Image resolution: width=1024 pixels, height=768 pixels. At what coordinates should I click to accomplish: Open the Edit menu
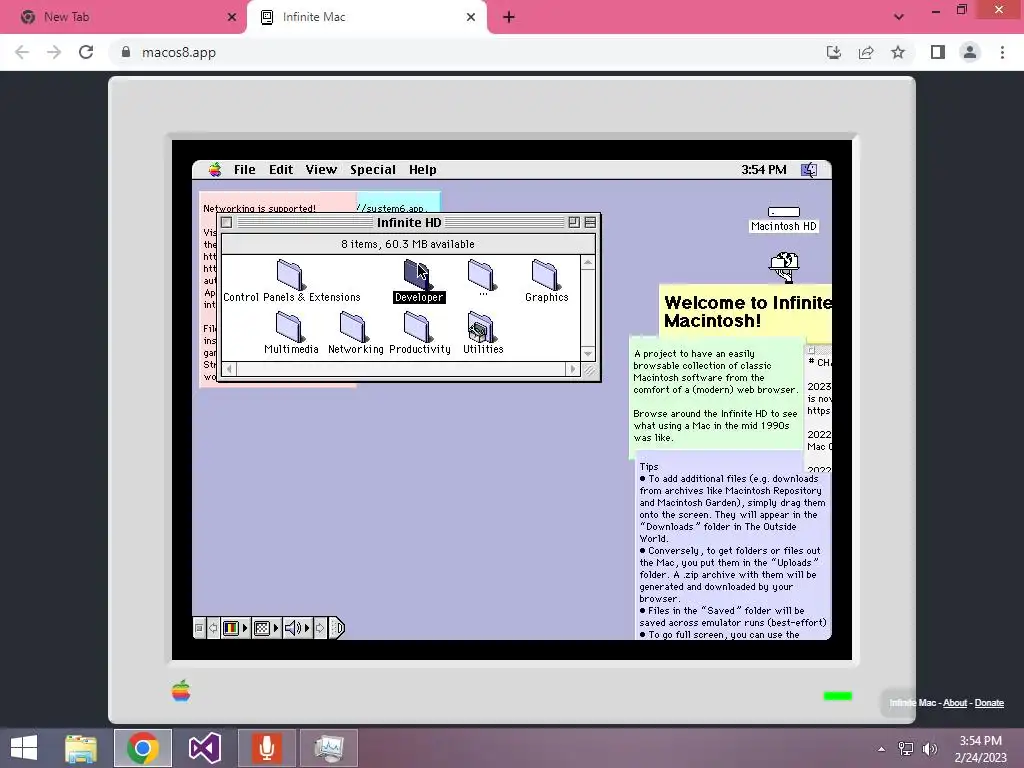281,170
